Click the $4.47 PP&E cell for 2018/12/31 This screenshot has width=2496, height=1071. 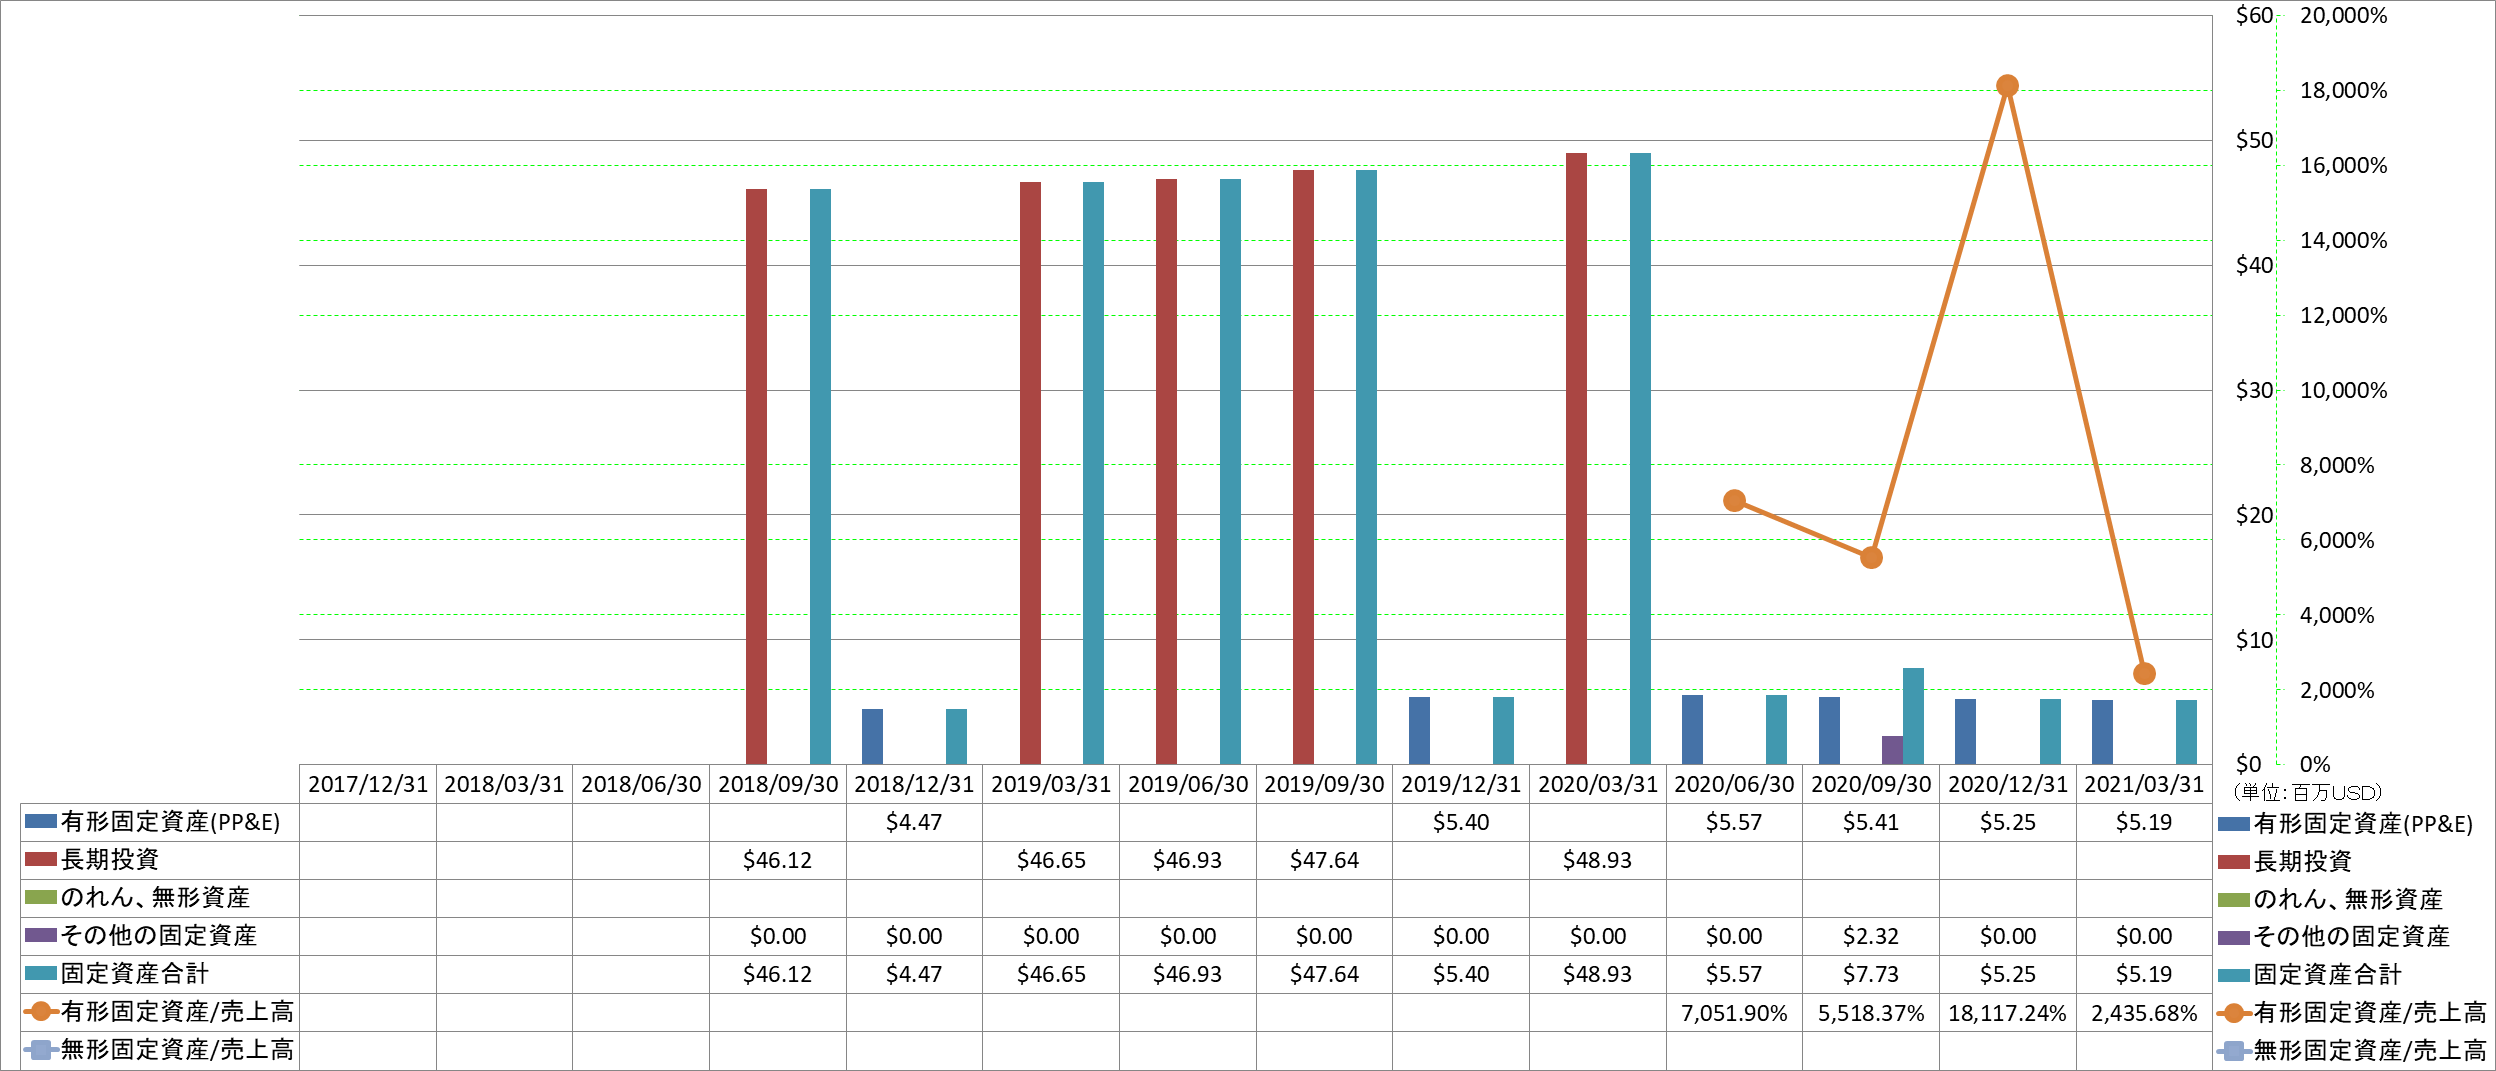point(914,822)
